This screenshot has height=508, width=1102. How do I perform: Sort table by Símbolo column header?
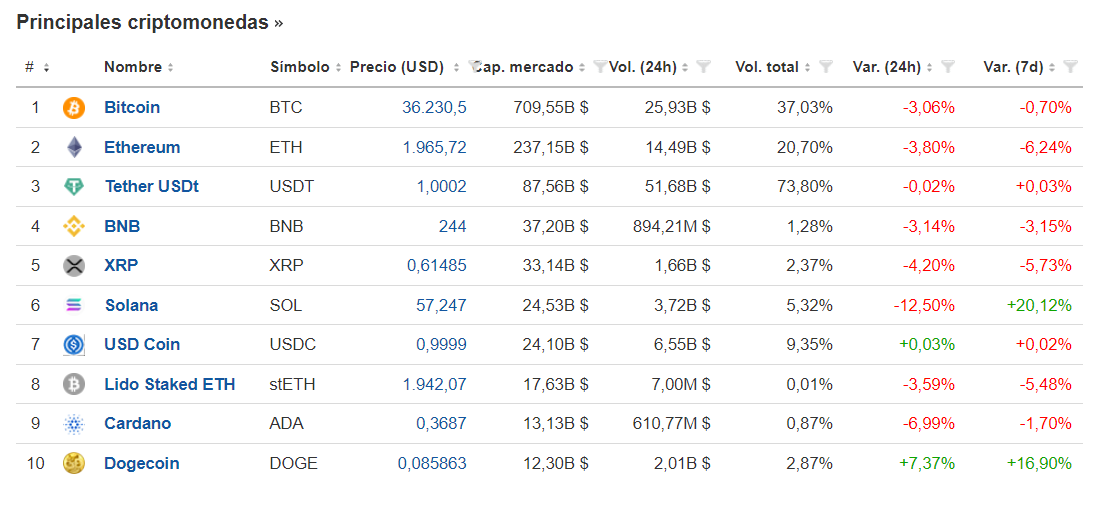pos(306,67)
